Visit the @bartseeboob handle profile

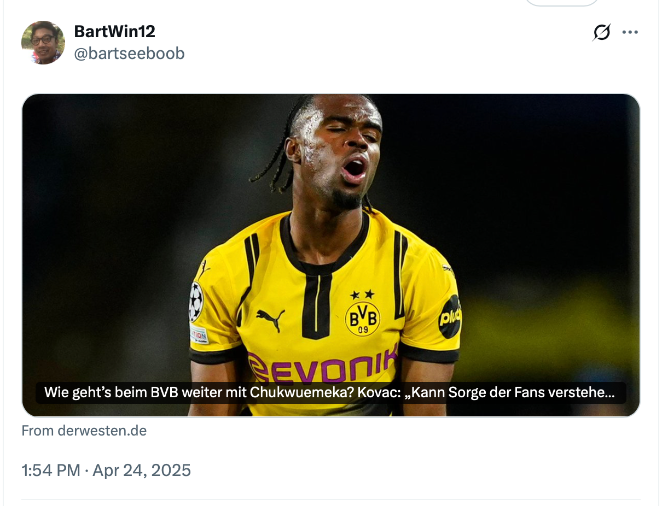tap(129, 54)
